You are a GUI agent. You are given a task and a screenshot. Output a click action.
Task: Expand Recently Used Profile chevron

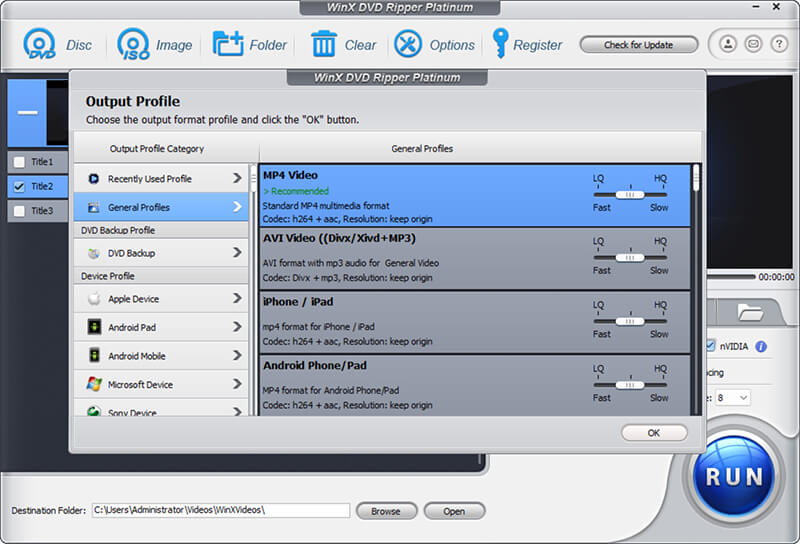point(237,178)
